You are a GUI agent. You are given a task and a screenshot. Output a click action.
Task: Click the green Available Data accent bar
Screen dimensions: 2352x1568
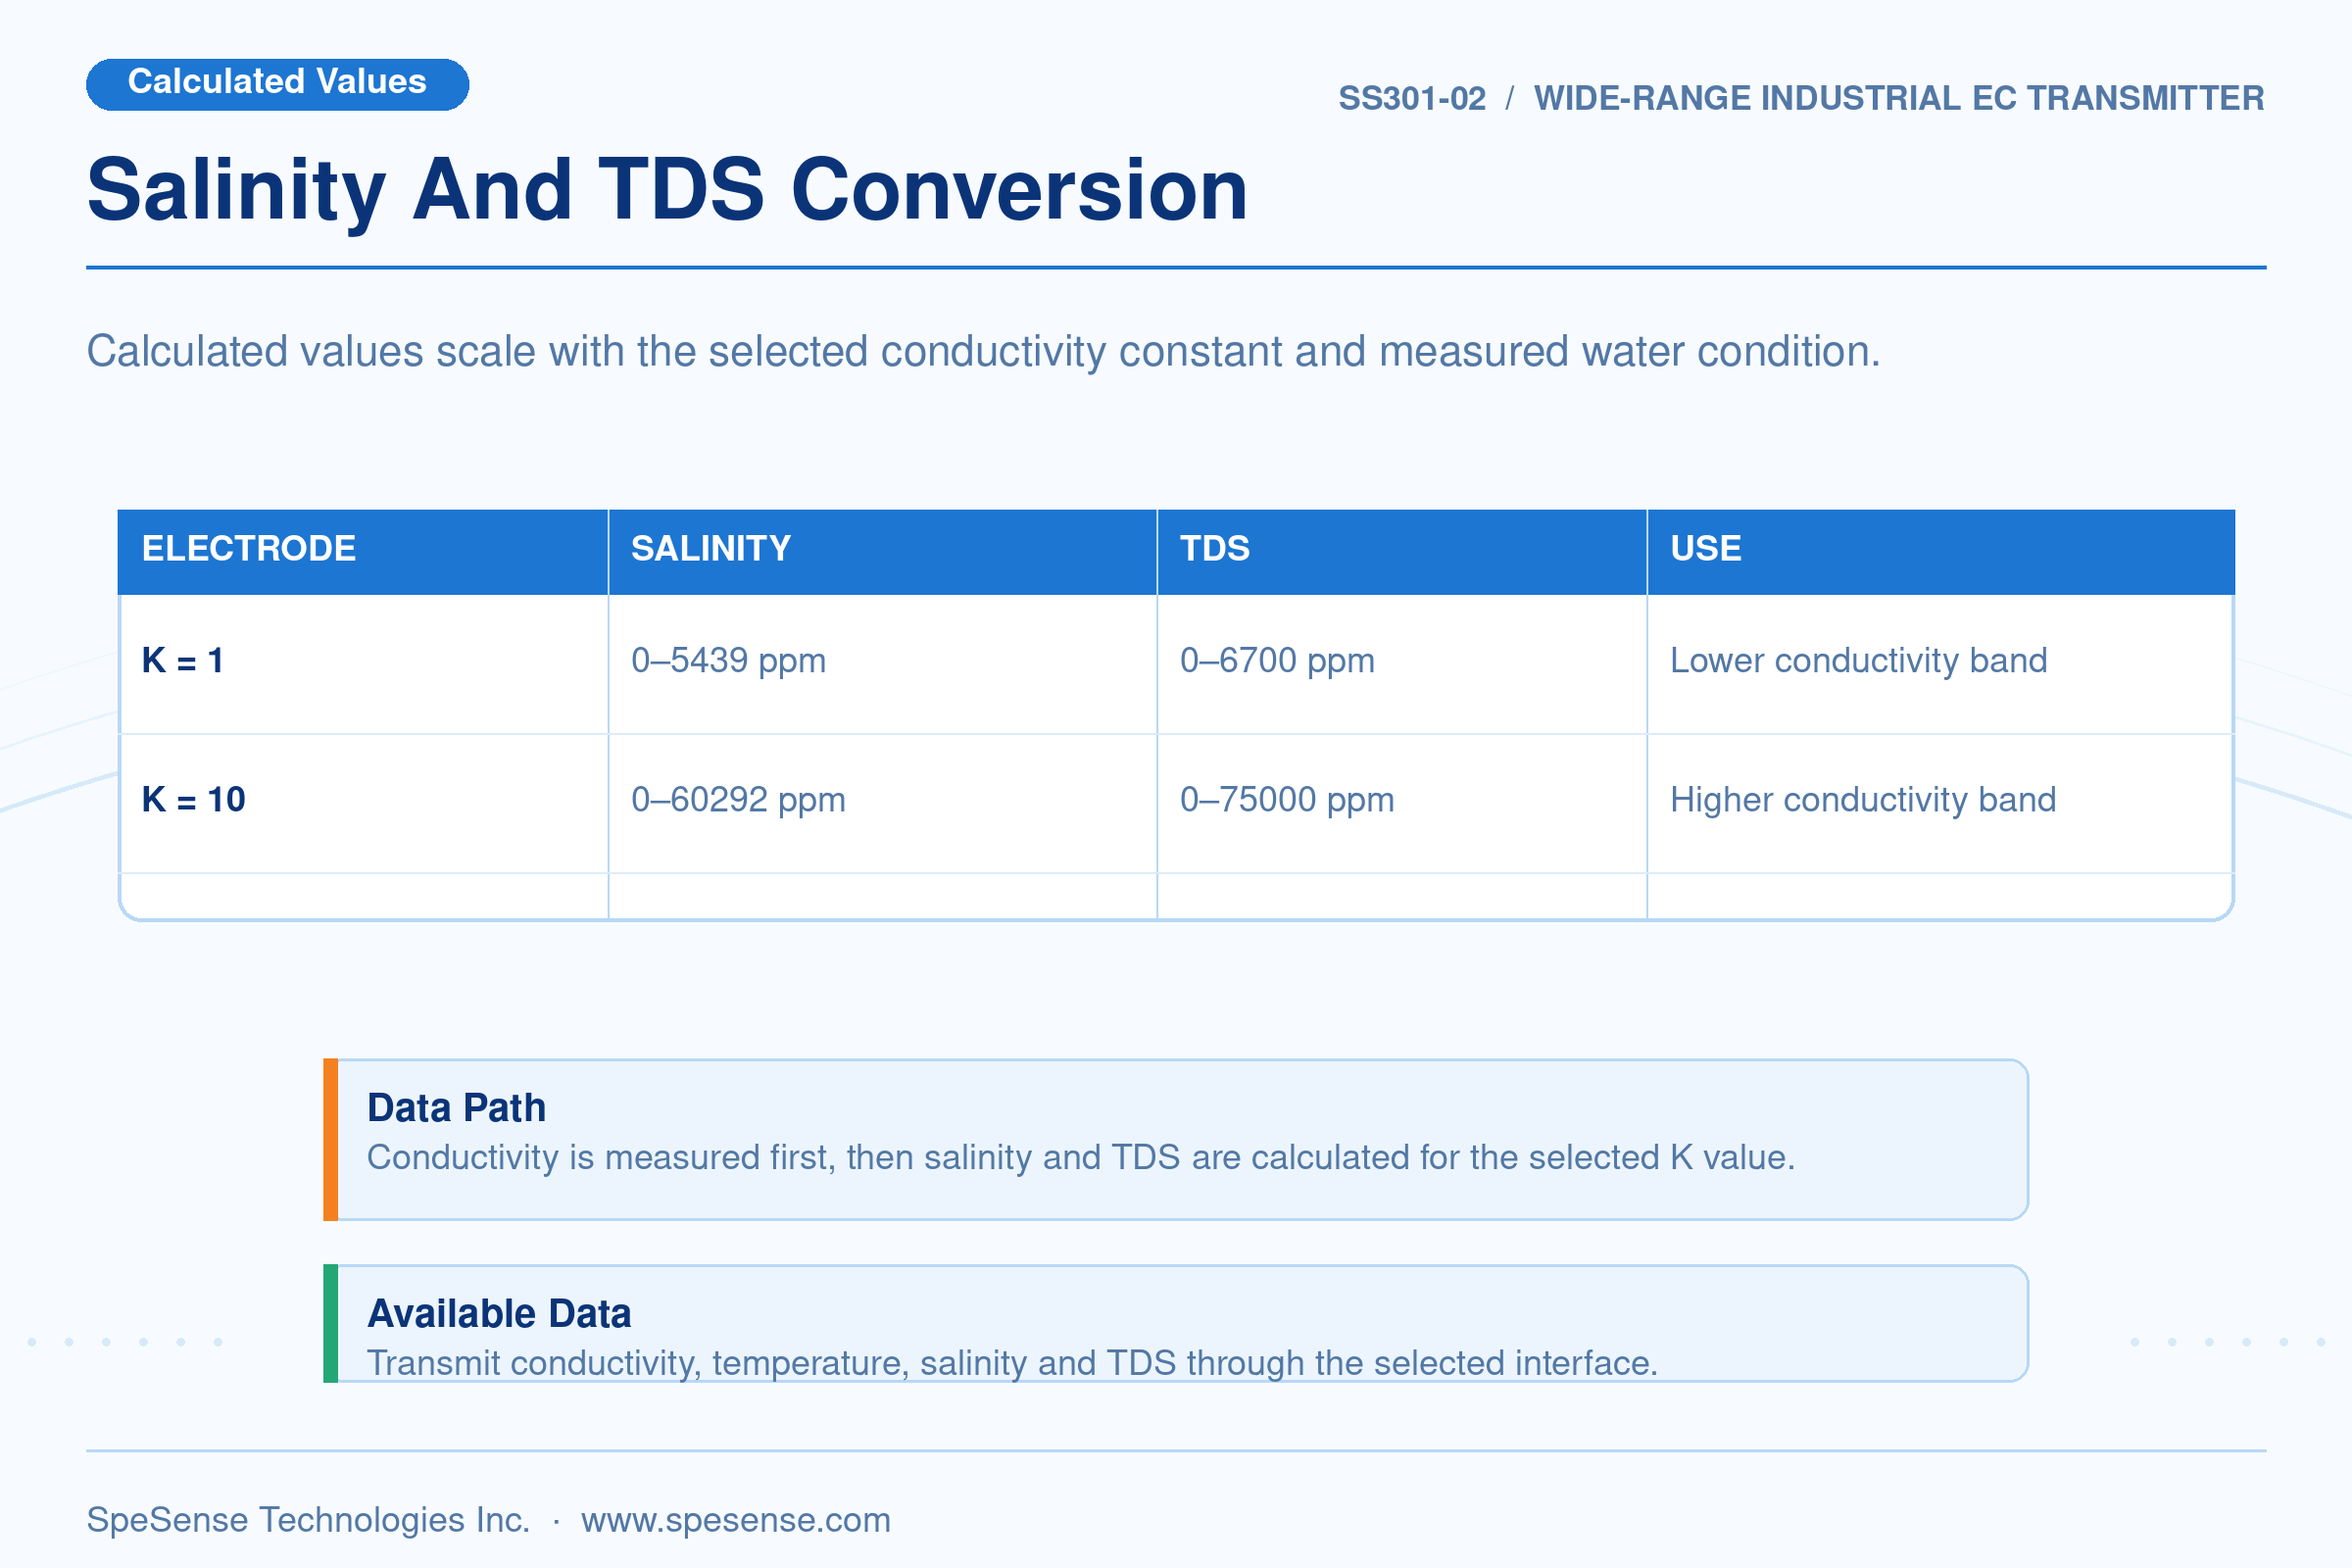331,1324
